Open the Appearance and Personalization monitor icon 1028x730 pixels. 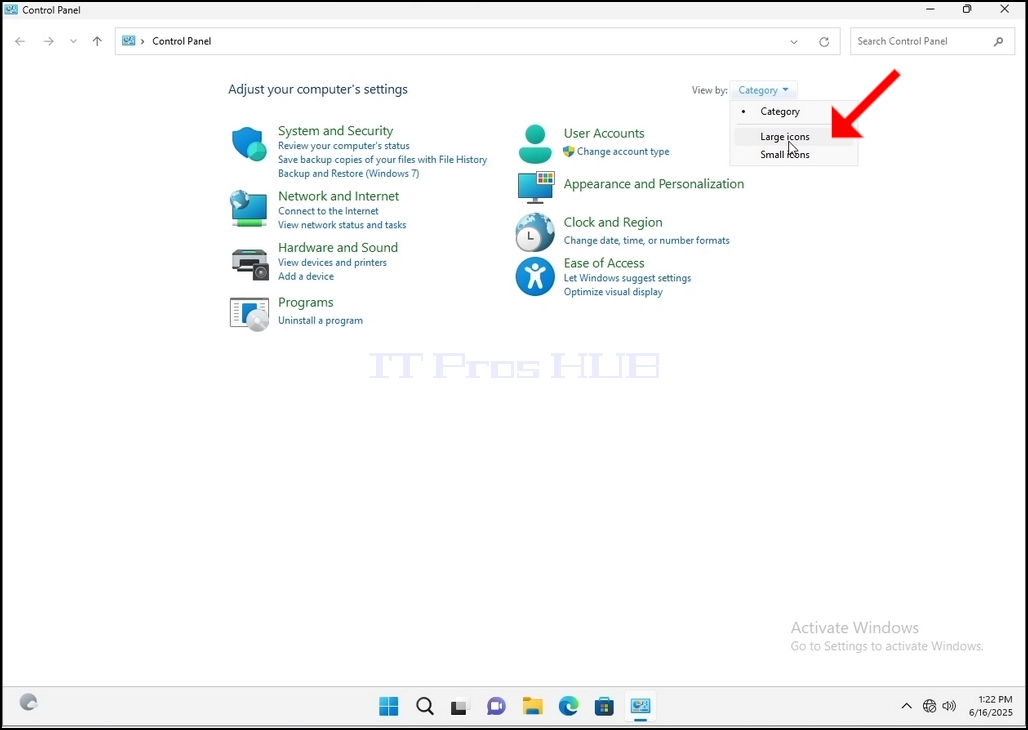pos(536,188)
